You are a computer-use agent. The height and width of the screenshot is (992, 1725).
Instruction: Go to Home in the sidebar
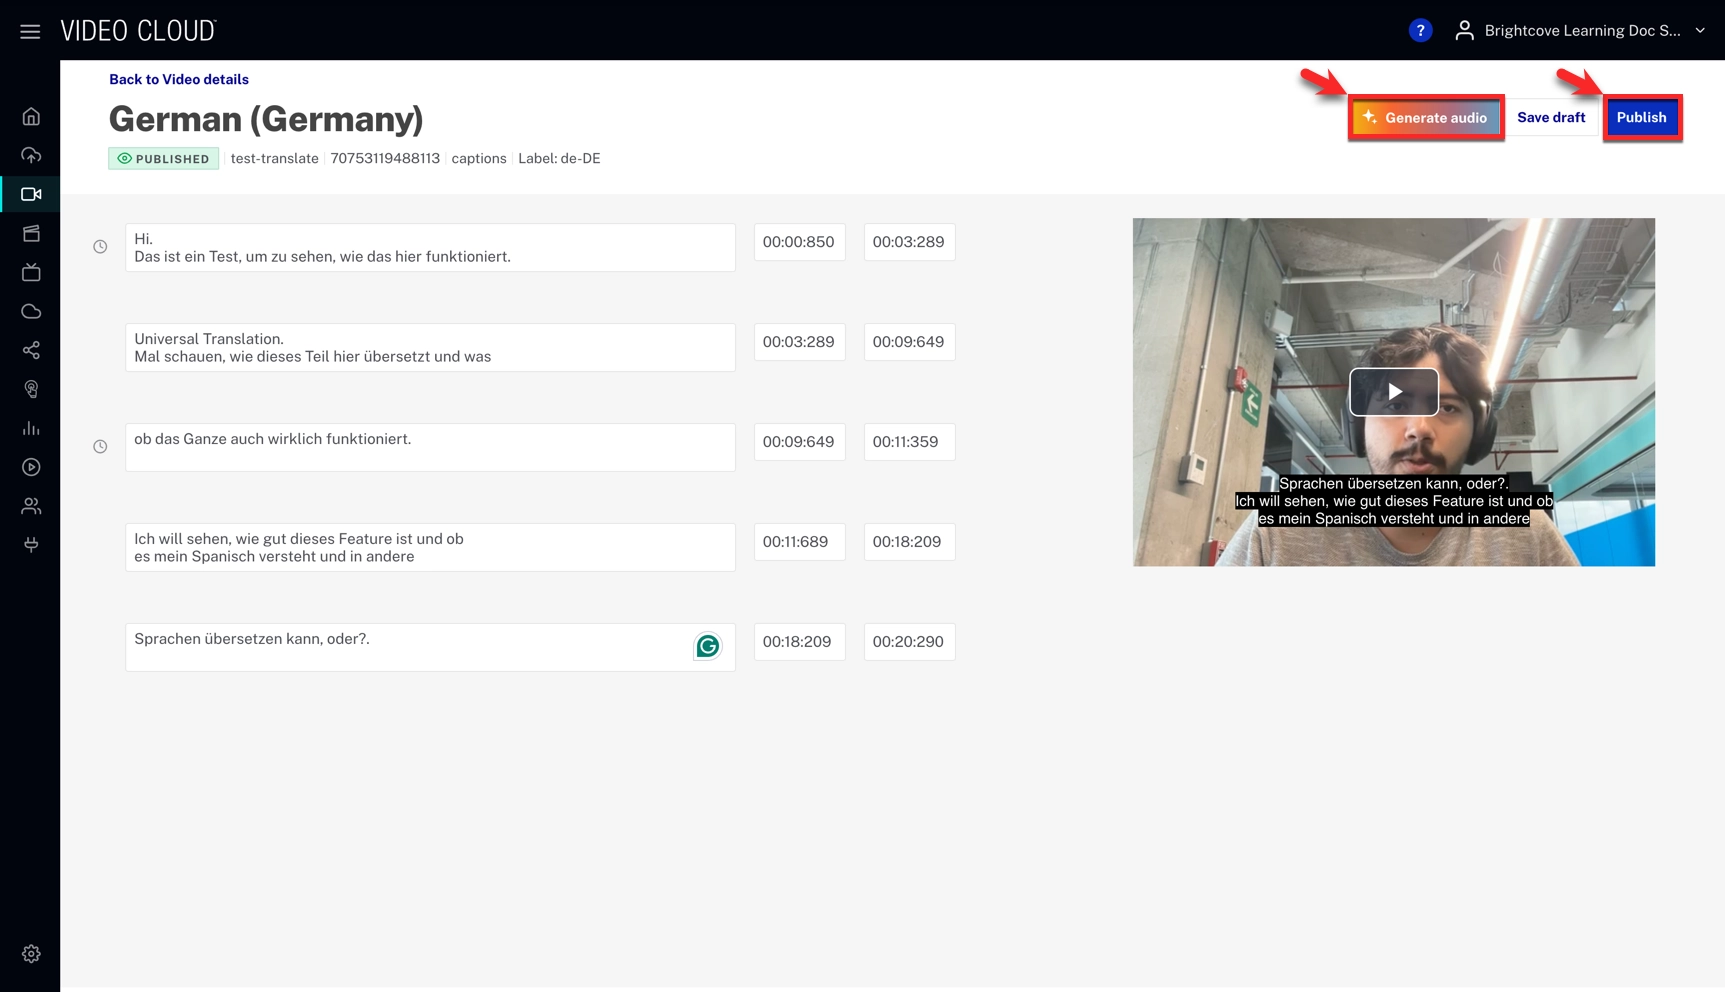(x=31, y=117)
